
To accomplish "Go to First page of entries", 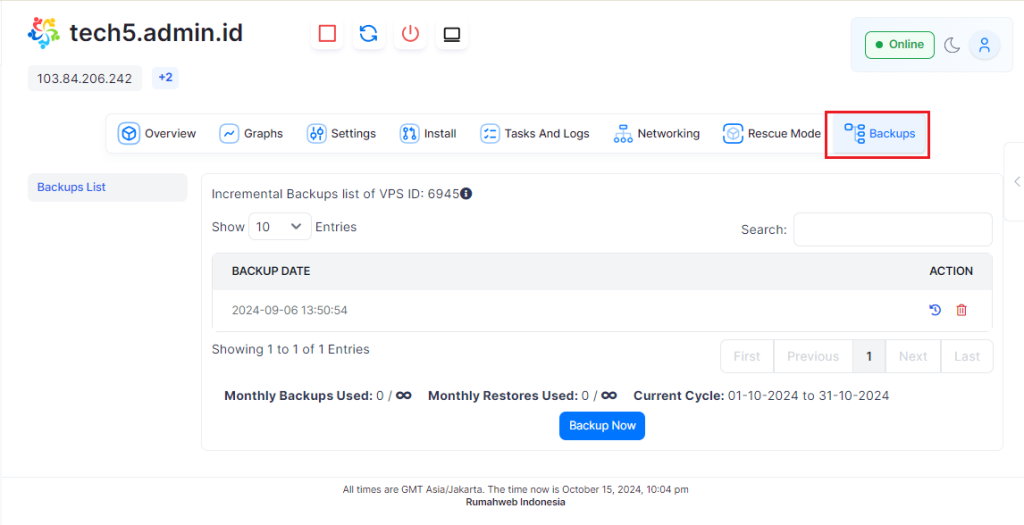I will click(747, 357).
